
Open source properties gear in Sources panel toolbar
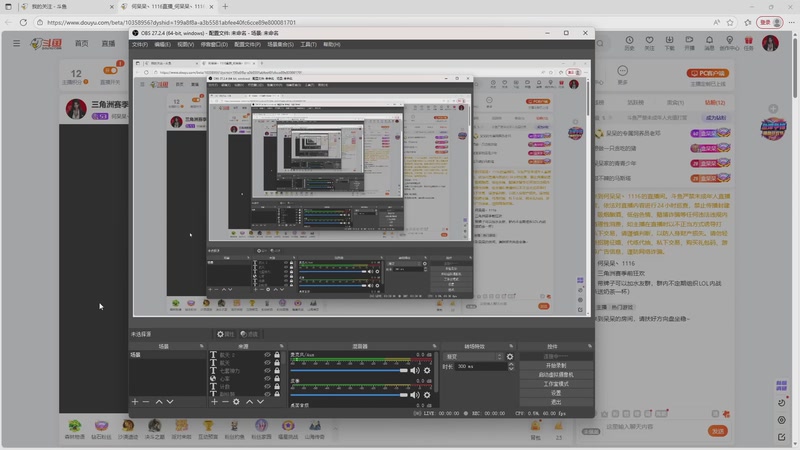point(236,402)
